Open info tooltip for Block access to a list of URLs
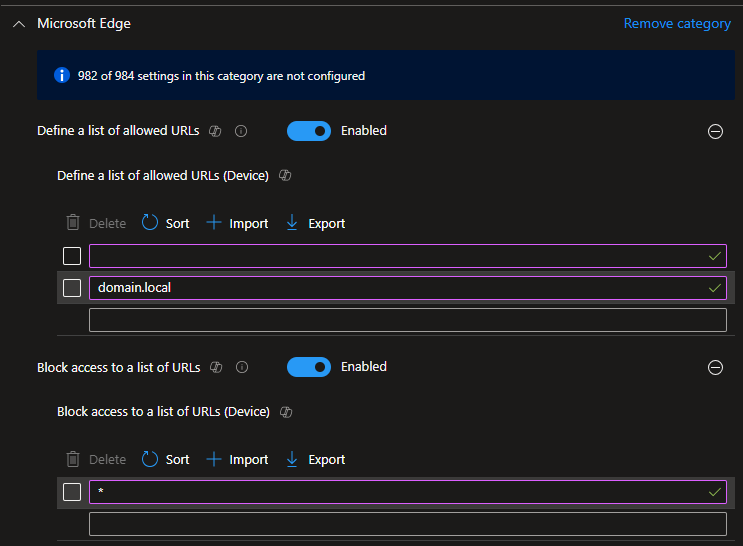The image size is (743, 546). coord(242,367)
